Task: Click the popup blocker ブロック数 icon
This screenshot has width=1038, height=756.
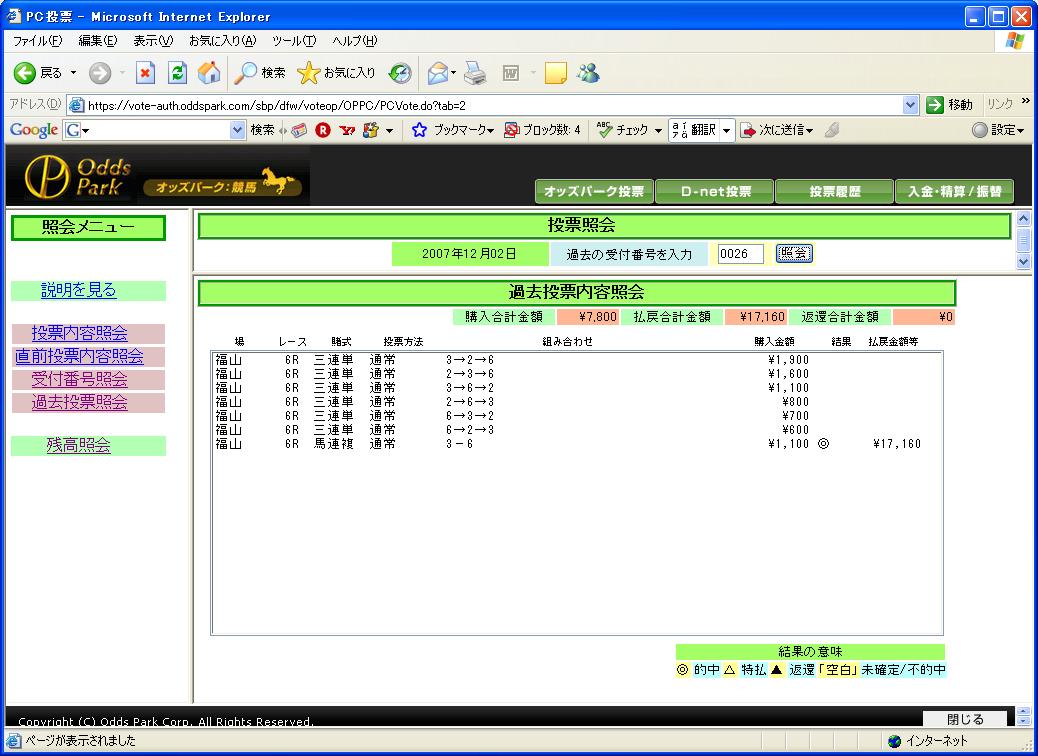Action: click(x=511, y=130)
